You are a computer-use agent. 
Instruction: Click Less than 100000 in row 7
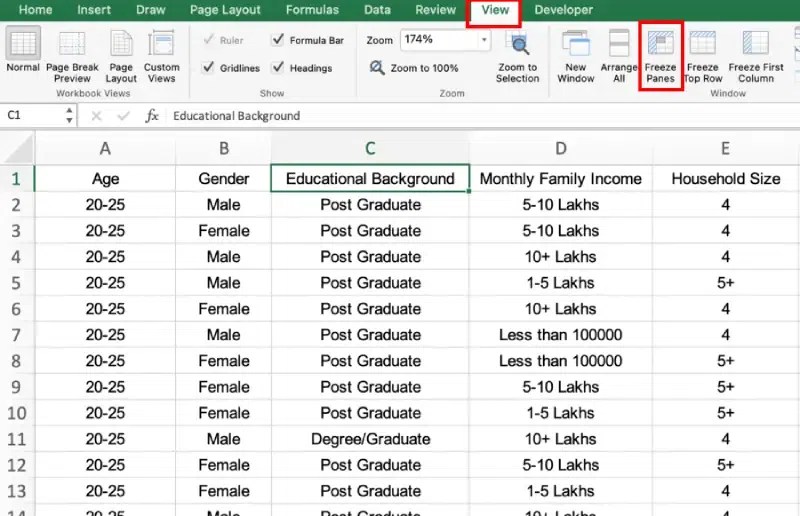pyautogui.click(x=560, y=335)
